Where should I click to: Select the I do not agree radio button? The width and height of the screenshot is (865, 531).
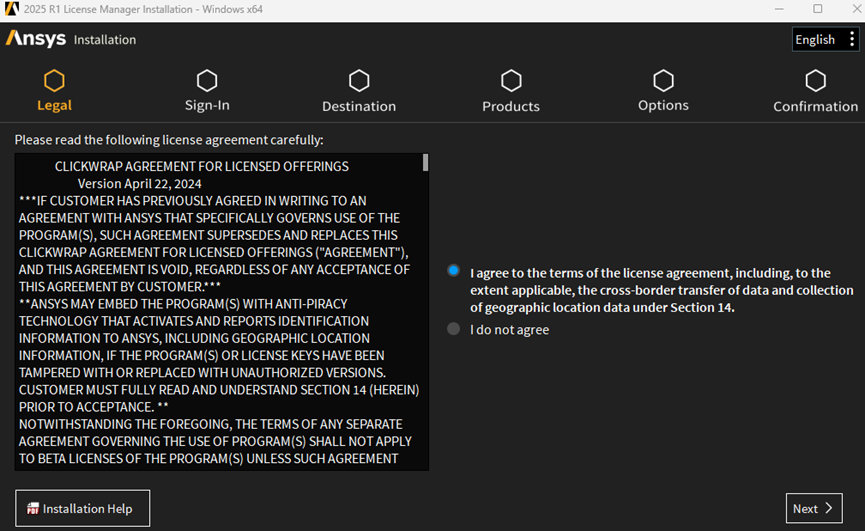(453, 329)
